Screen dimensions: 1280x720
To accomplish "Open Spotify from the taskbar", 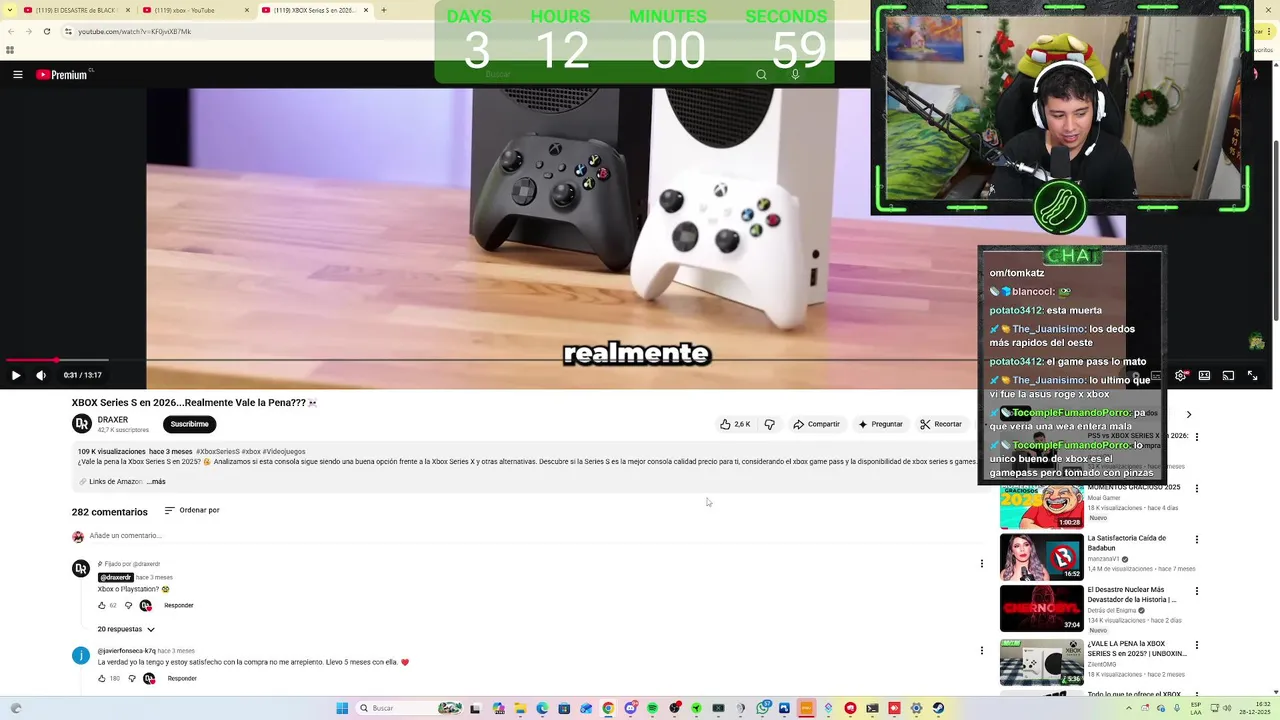I will (x=652, y=708).
